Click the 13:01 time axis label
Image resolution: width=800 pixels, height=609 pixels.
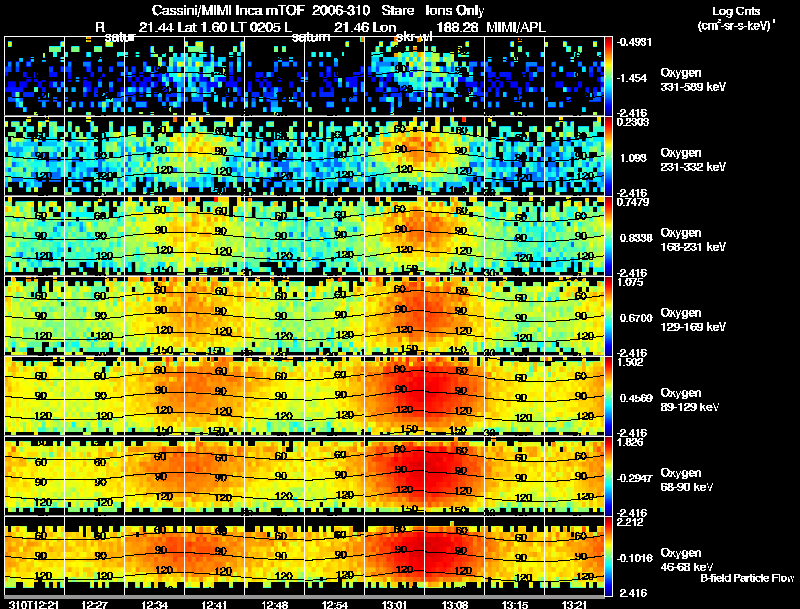[x=395, y=605]
